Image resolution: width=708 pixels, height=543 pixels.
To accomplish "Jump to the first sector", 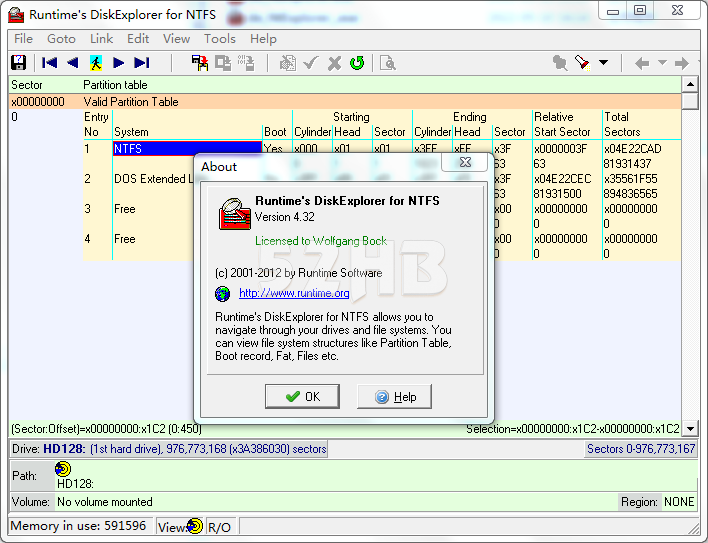I will tap(49, 63).
